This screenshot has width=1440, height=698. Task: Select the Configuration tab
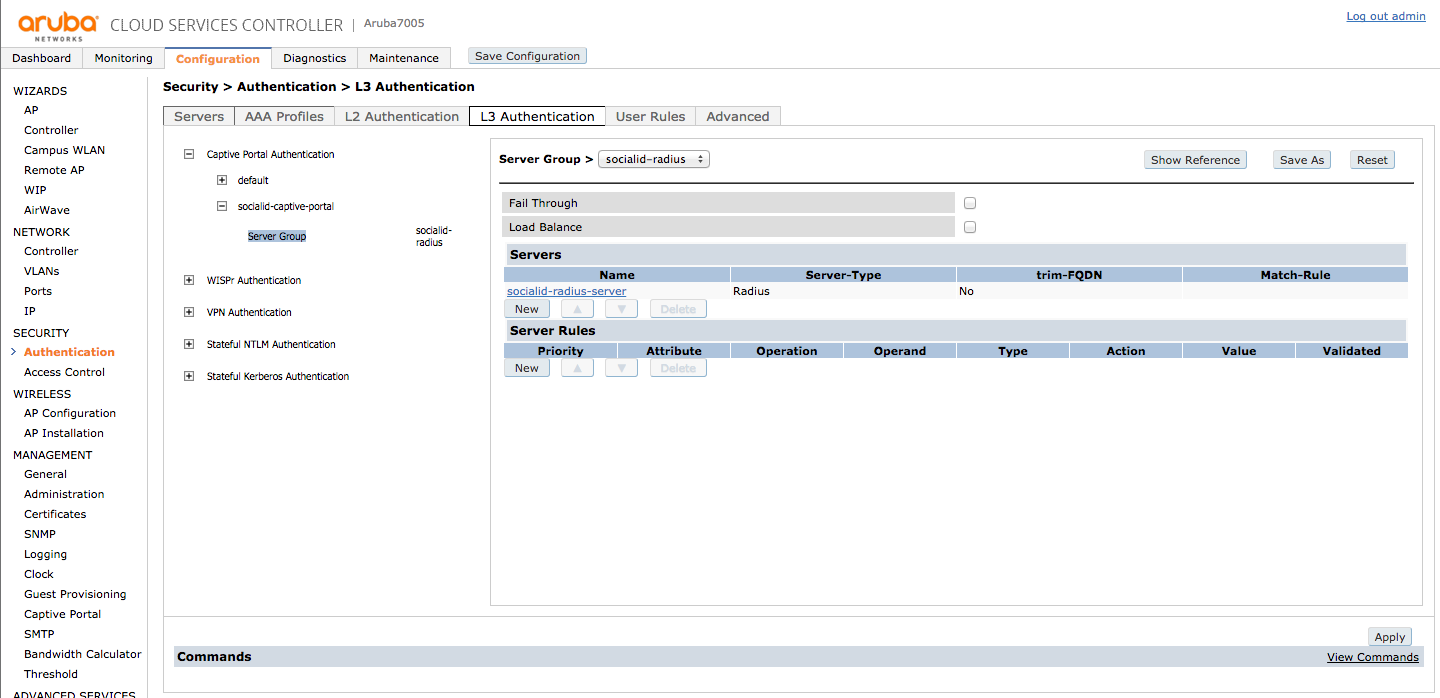[217, 58]
